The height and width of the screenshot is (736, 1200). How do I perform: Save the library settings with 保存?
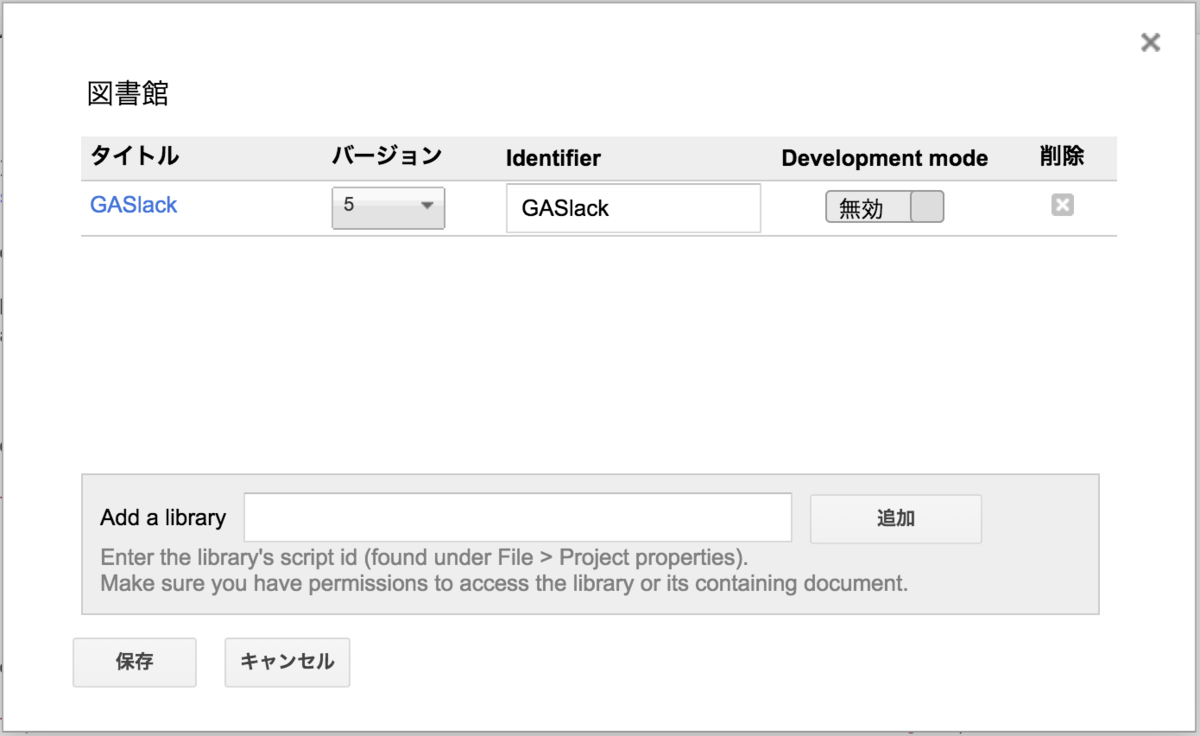pyautogui.click(x=135, y=662)
